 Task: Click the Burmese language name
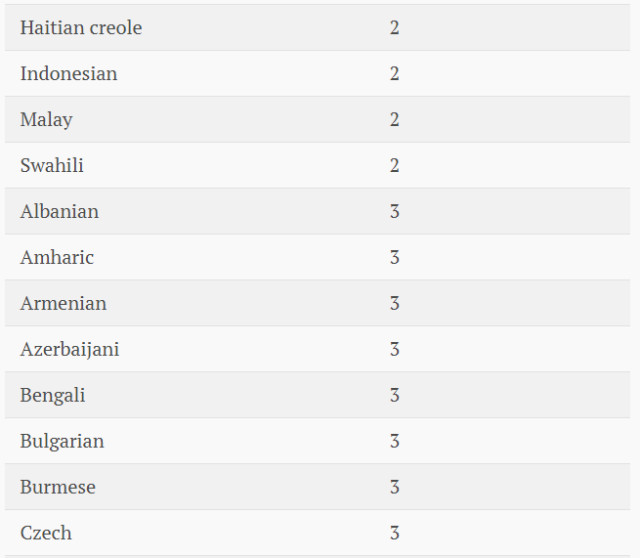[x=58, y=488]
